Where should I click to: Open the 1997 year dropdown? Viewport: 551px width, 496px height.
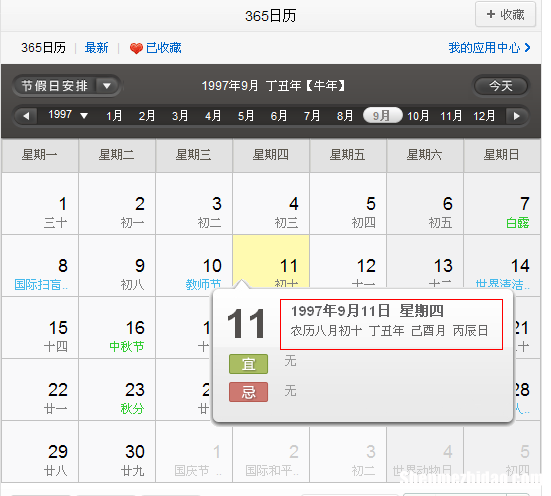point(68,115)
